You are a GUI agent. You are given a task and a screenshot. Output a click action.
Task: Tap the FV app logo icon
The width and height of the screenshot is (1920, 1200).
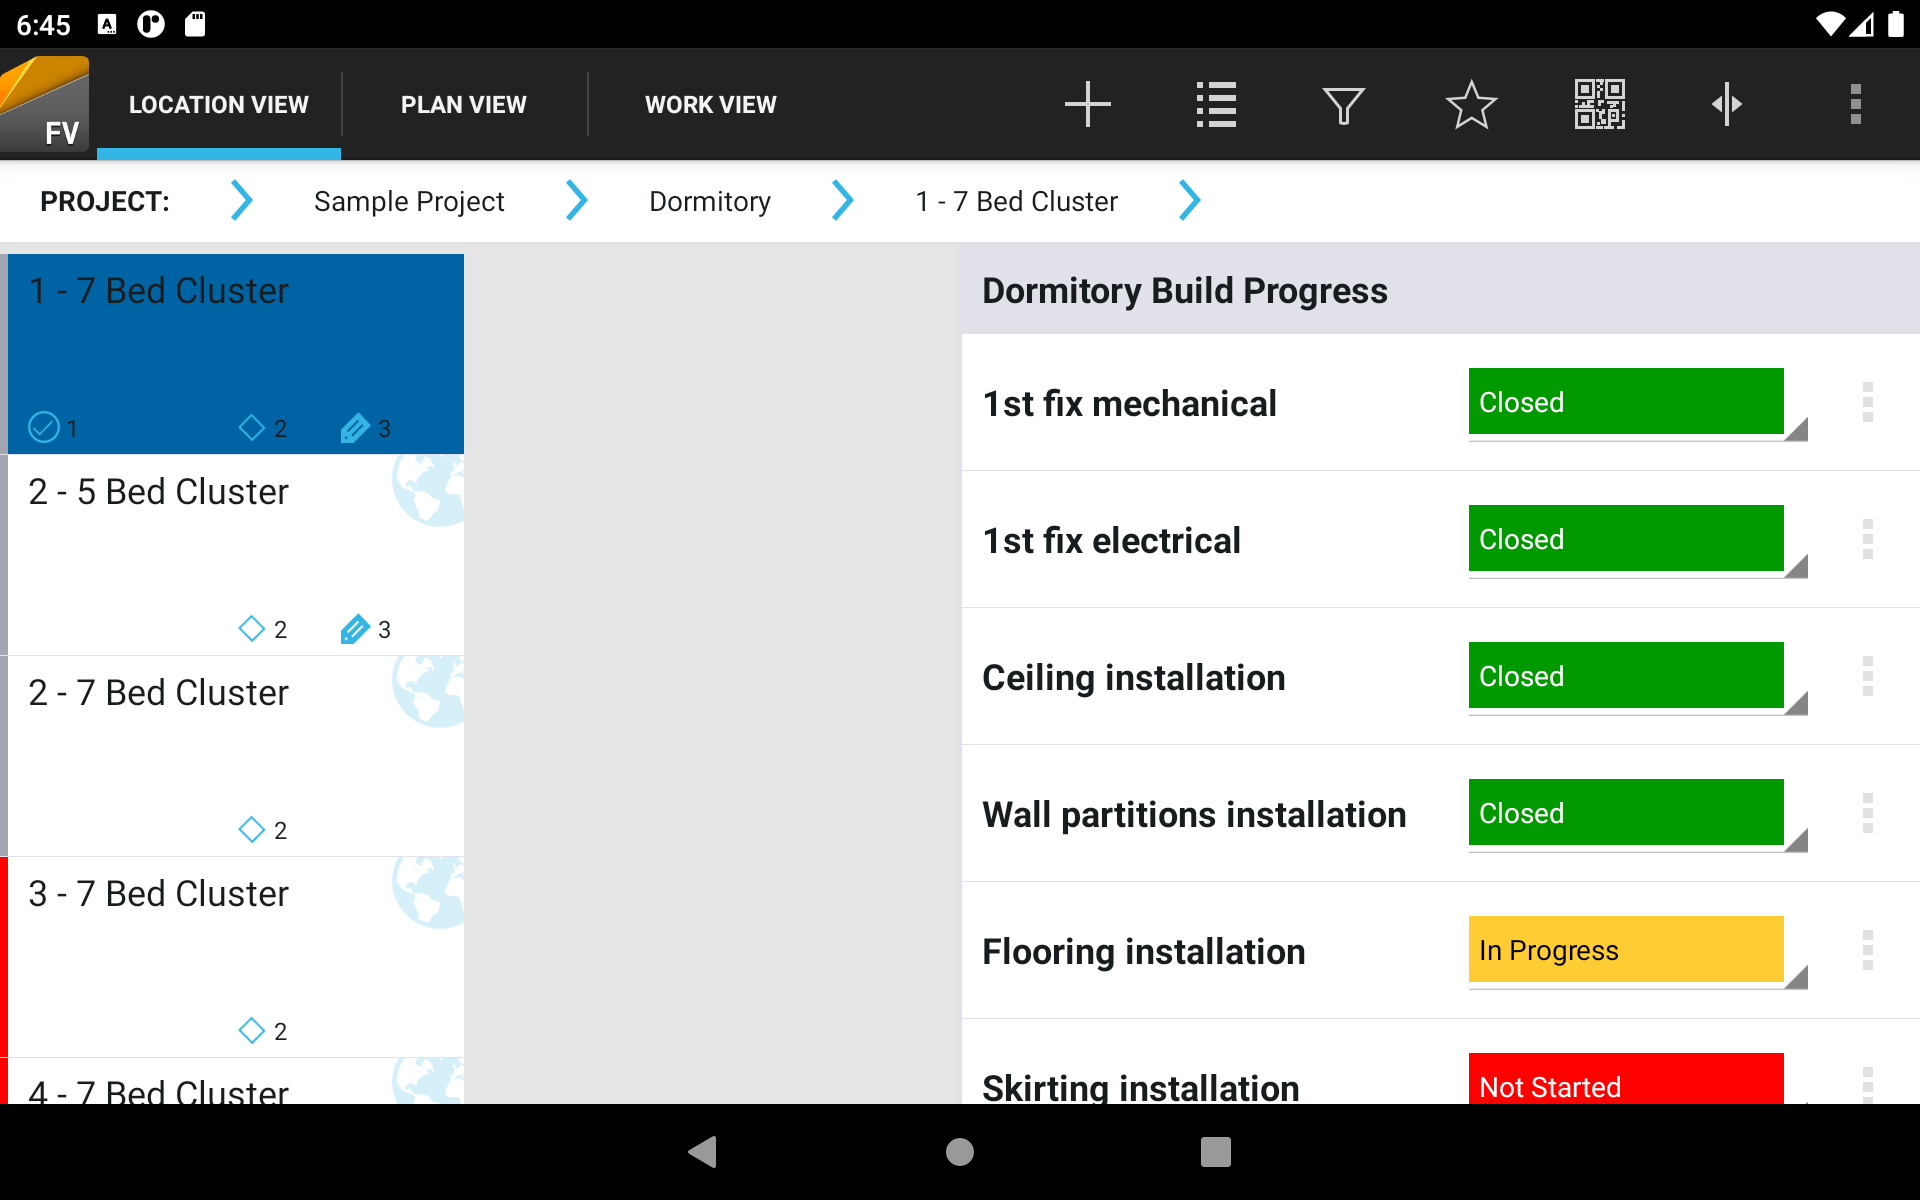[x=45, y=104]
